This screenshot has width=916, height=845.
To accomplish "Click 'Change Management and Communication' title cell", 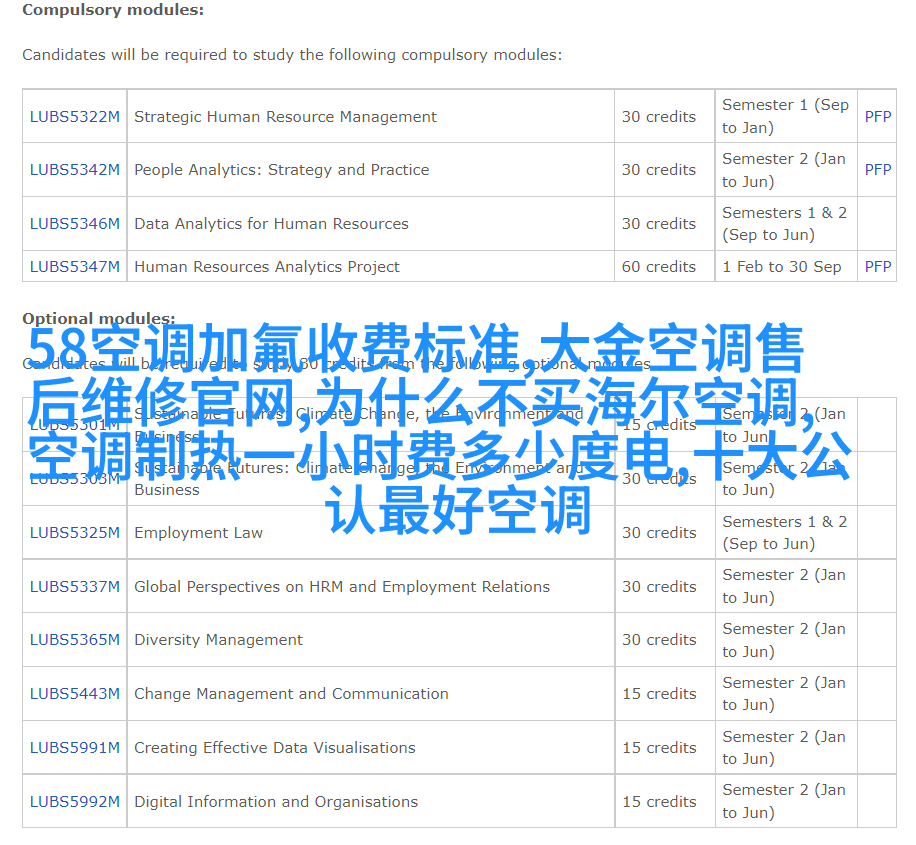I will [291, 694].
